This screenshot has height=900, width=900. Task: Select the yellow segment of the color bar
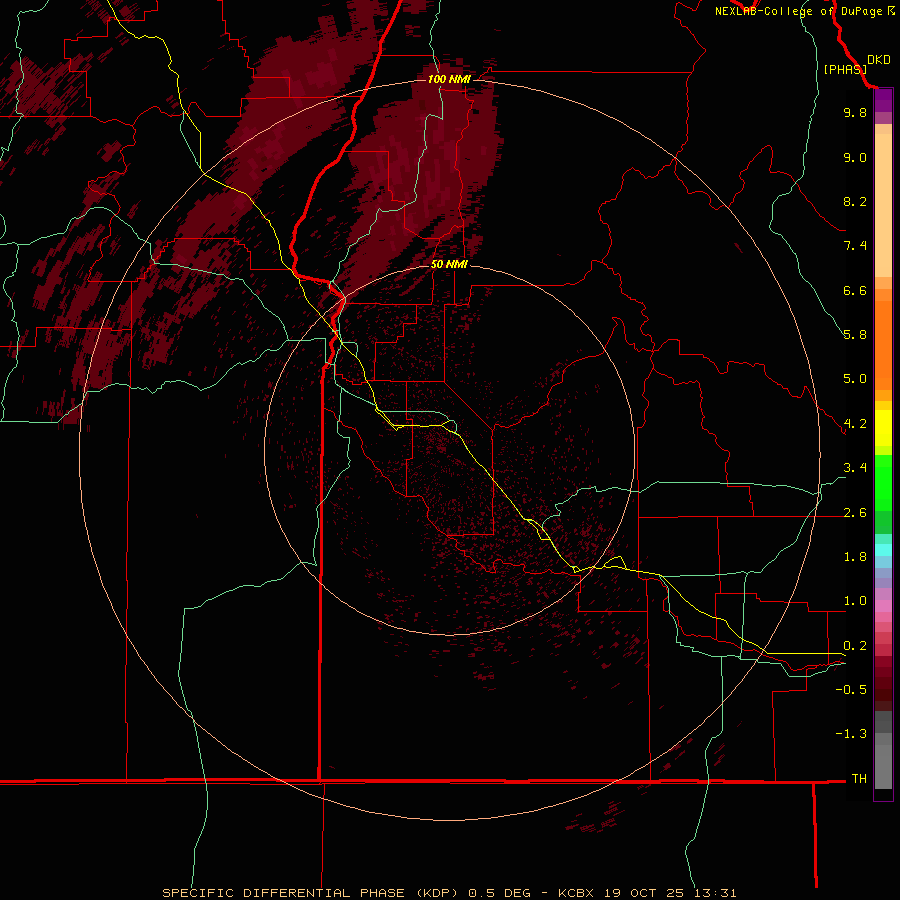coord(883,428)
